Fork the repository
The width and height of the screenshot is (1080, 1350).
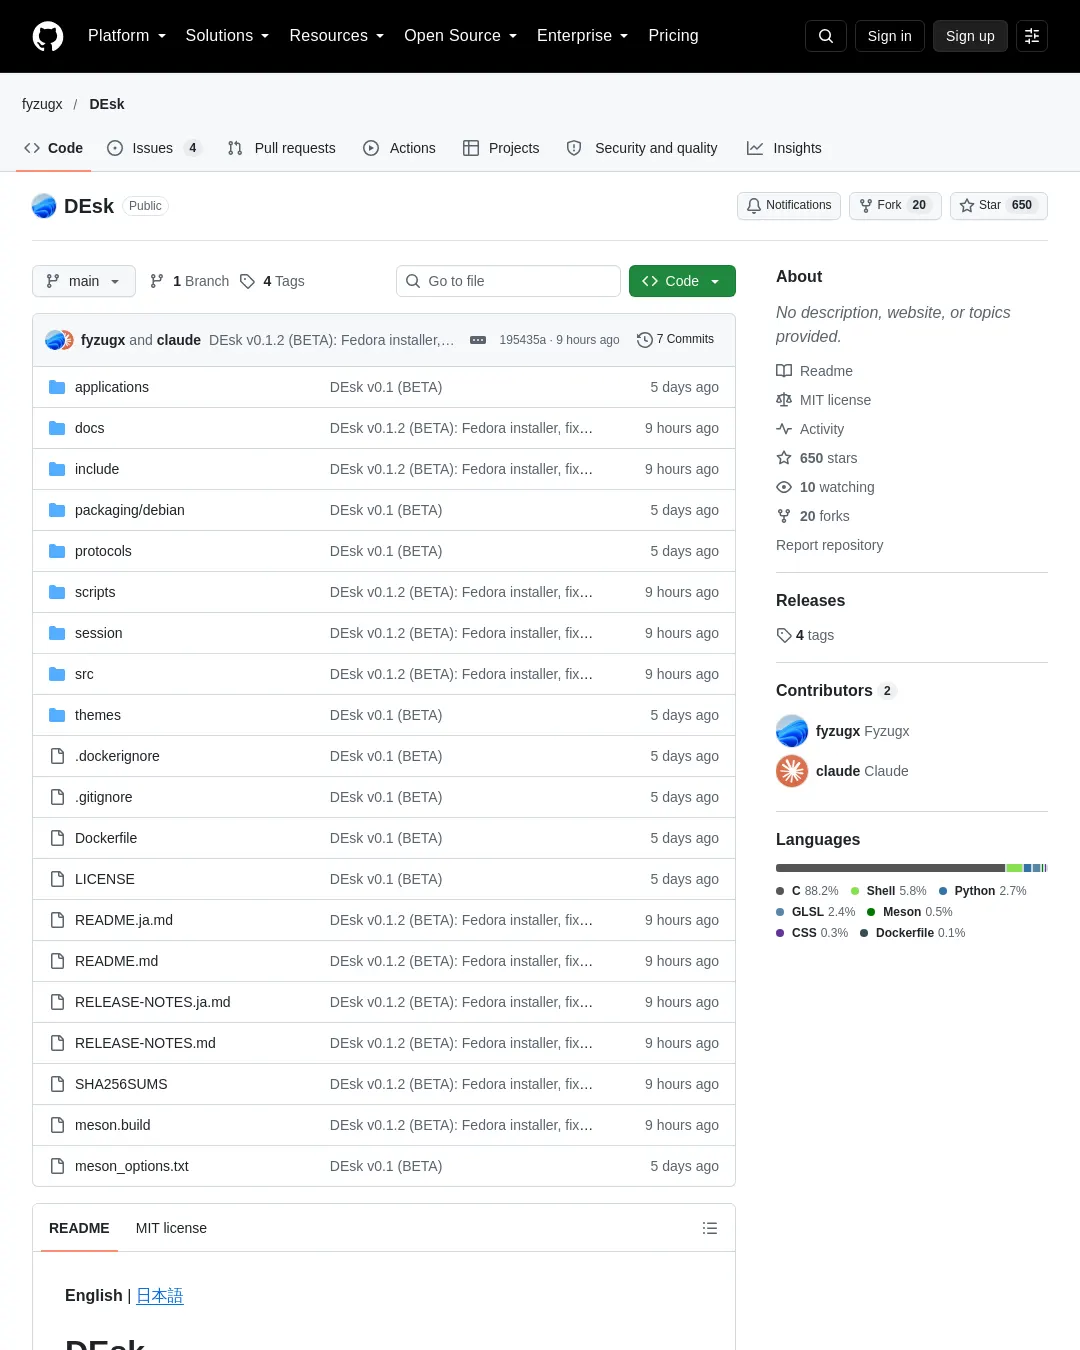pyautogui.click(x=895, y=205)
